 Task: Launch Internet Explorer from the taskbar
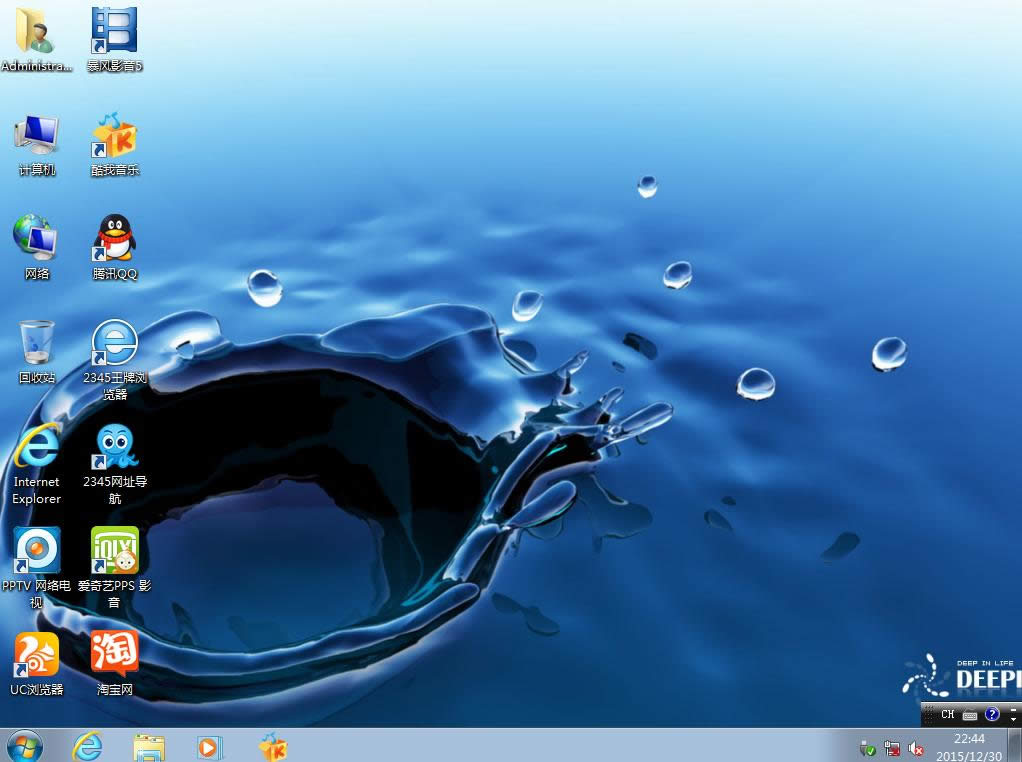88,747
